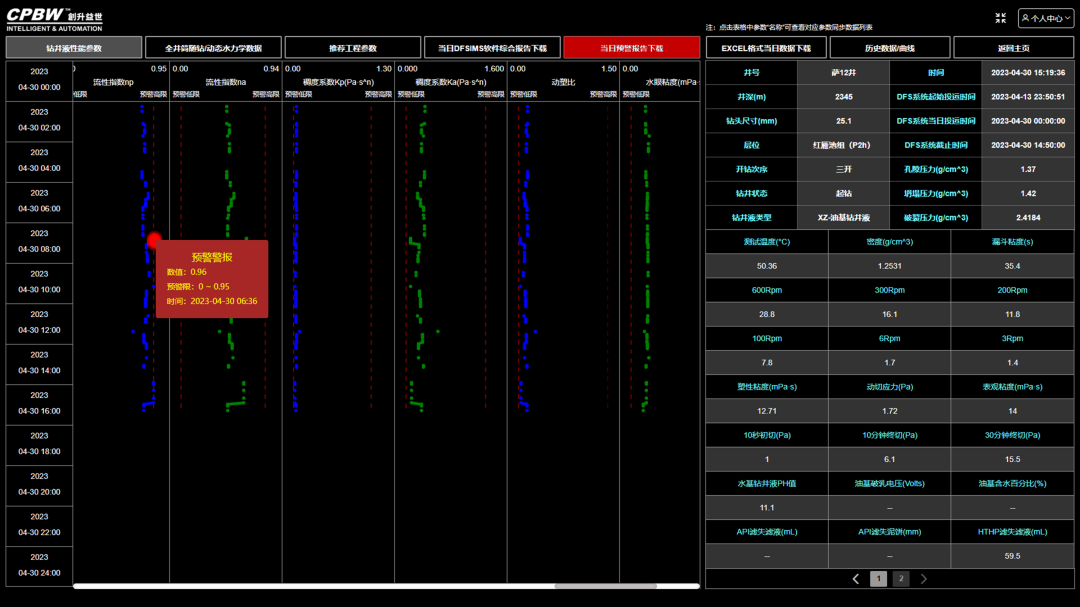Click the 流性指数np chart header
This screenshot has height=607, width=1080.
[x=113, y=82]
